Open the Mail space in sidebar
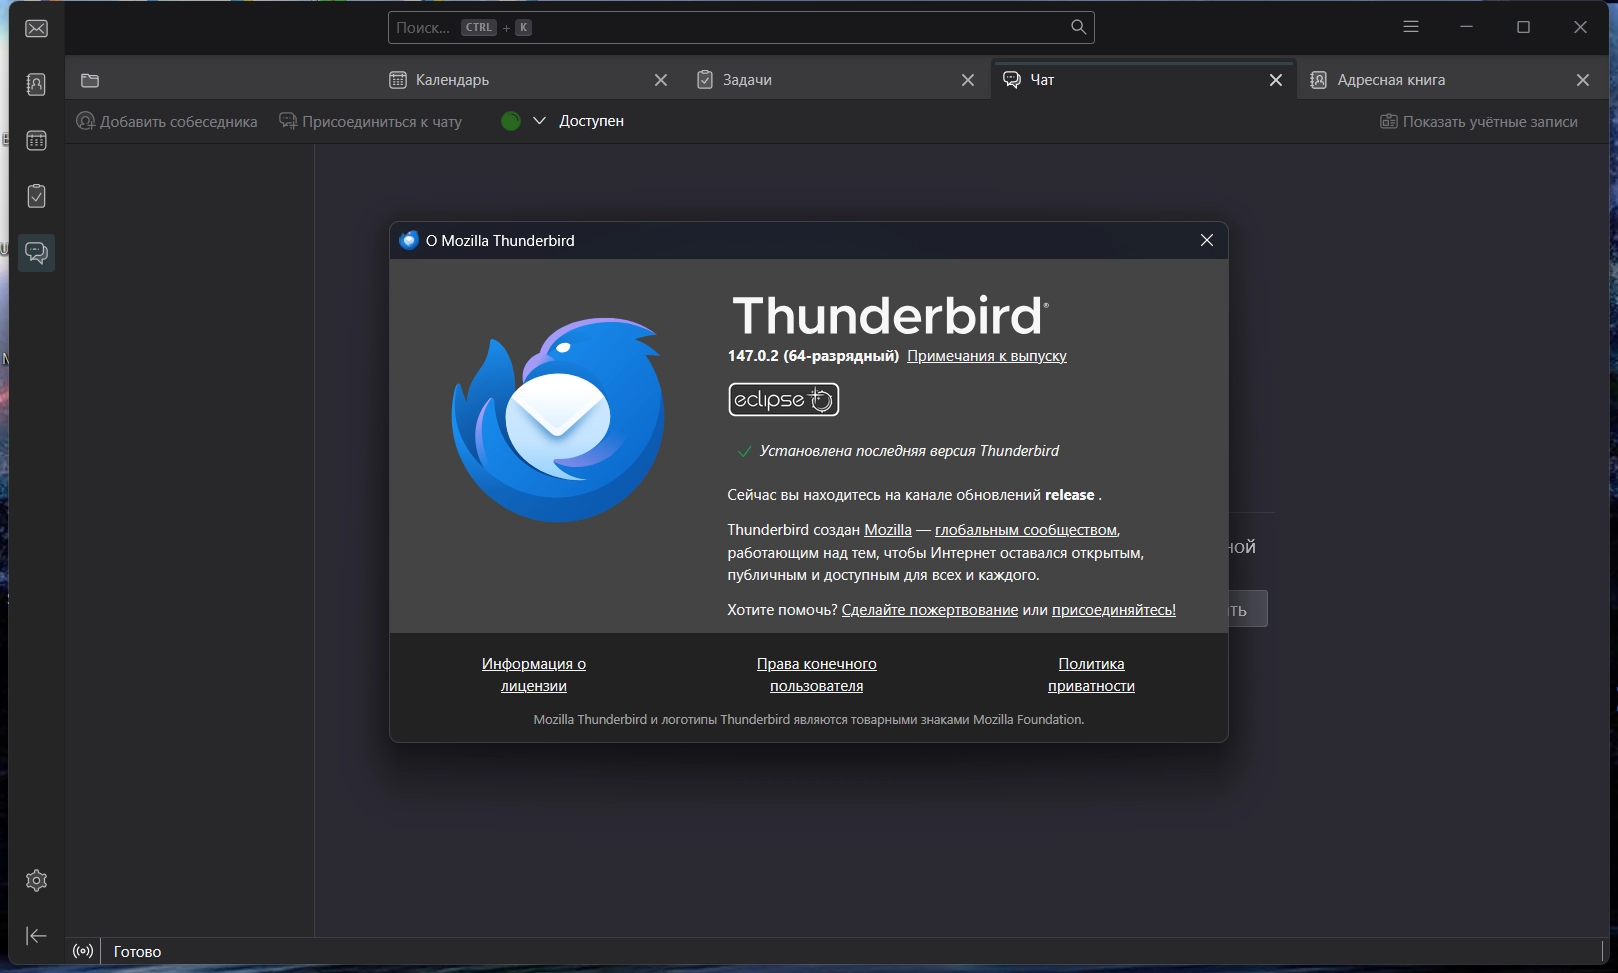Screen dimensions: 1618x973 tap(36, 28)
